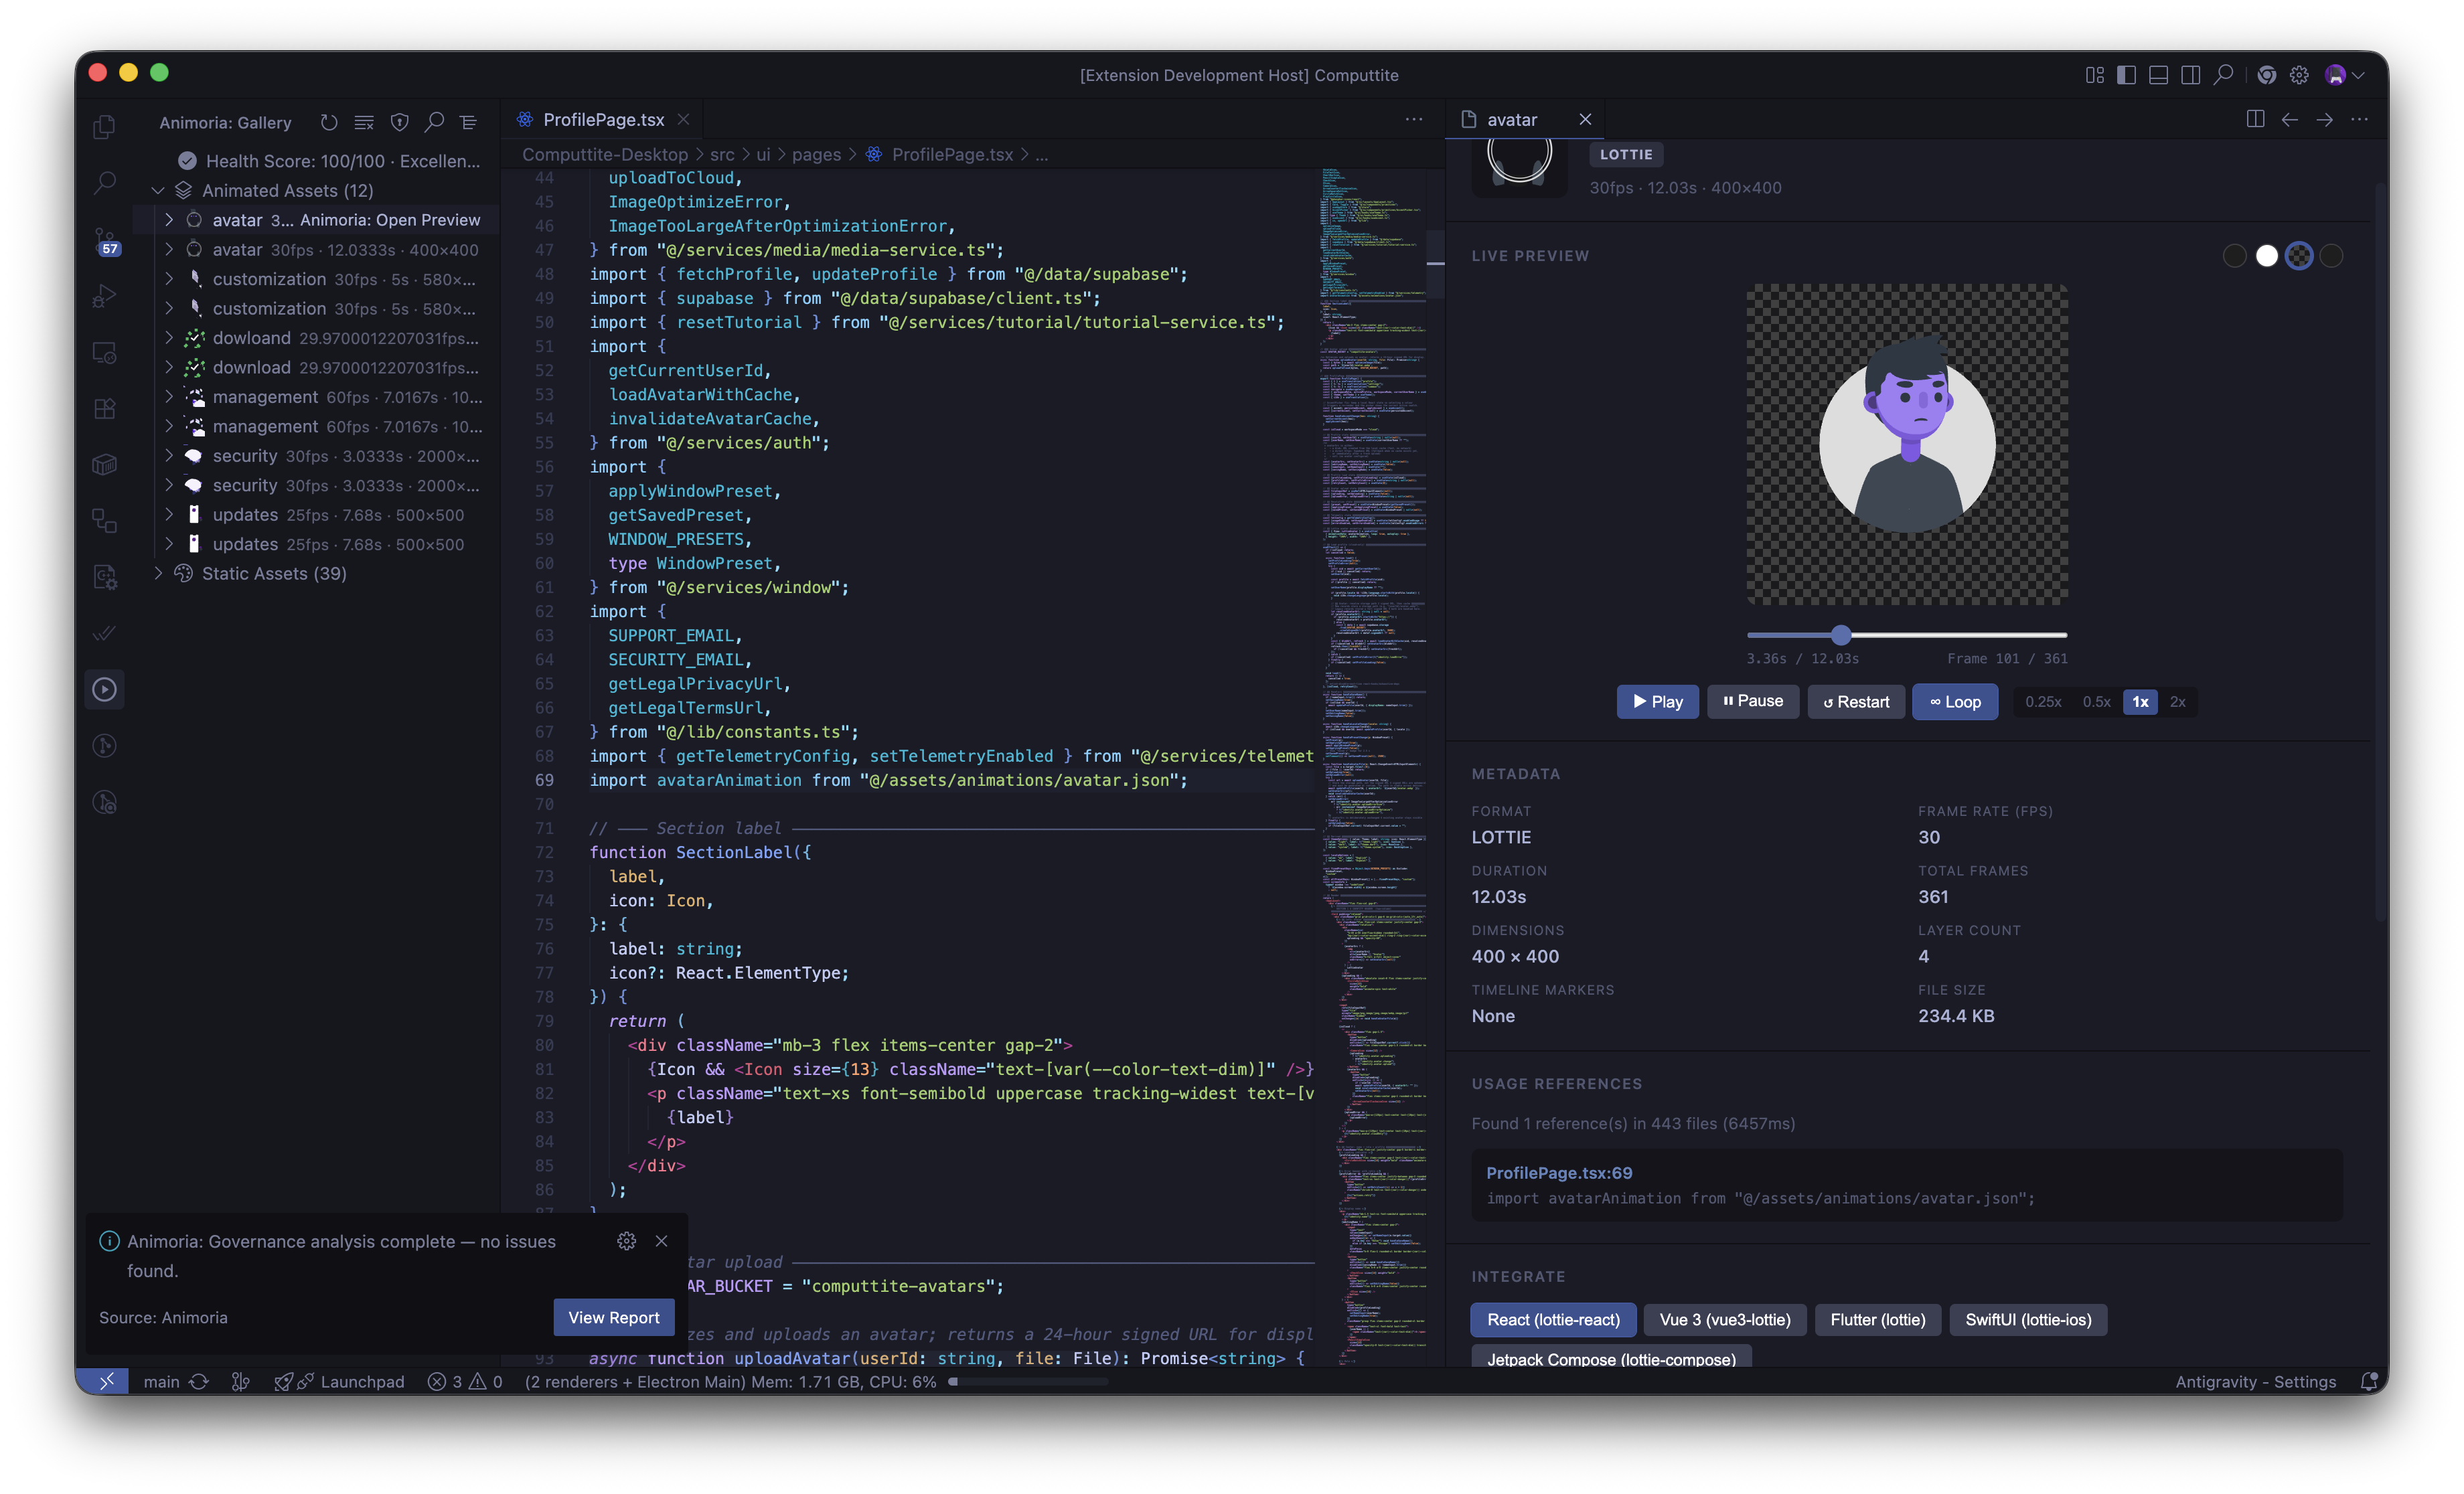2464x1494 pixels.
Task: Click the View Report button
Action: [x=614, y=1317]
